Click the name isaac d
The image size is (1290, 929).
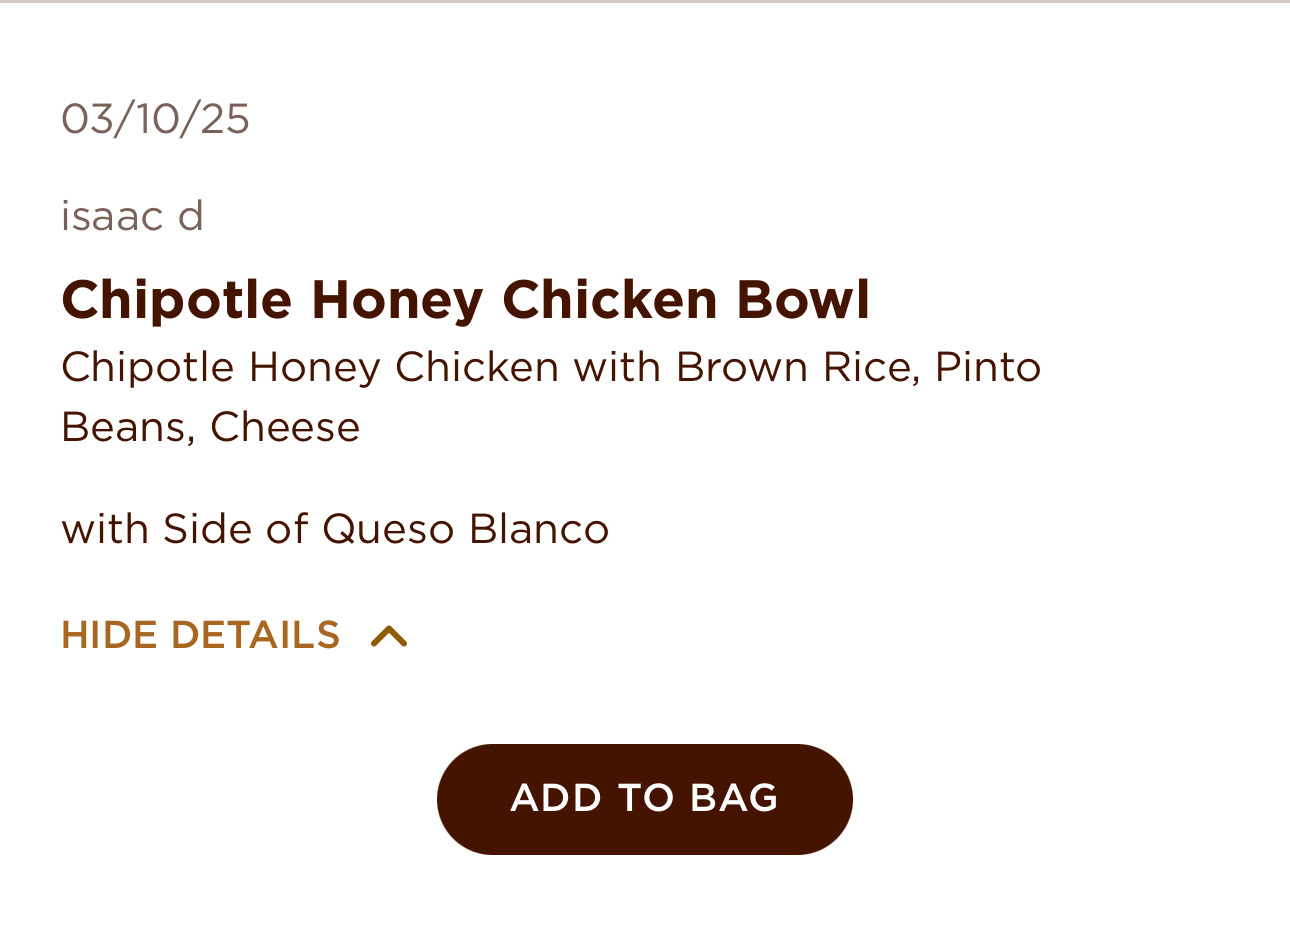[x=132, y=216]
